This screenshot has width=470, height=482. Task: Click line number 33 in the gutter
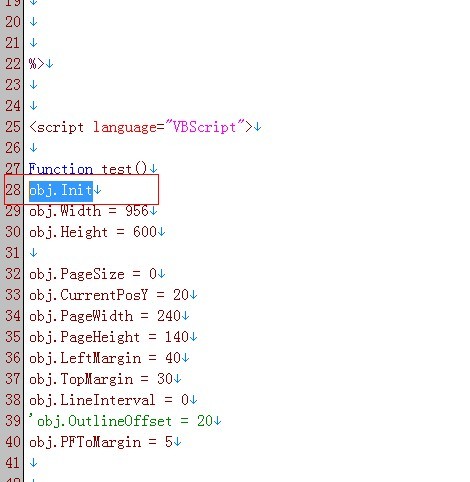pyautogui.click(x=13, y=295)
